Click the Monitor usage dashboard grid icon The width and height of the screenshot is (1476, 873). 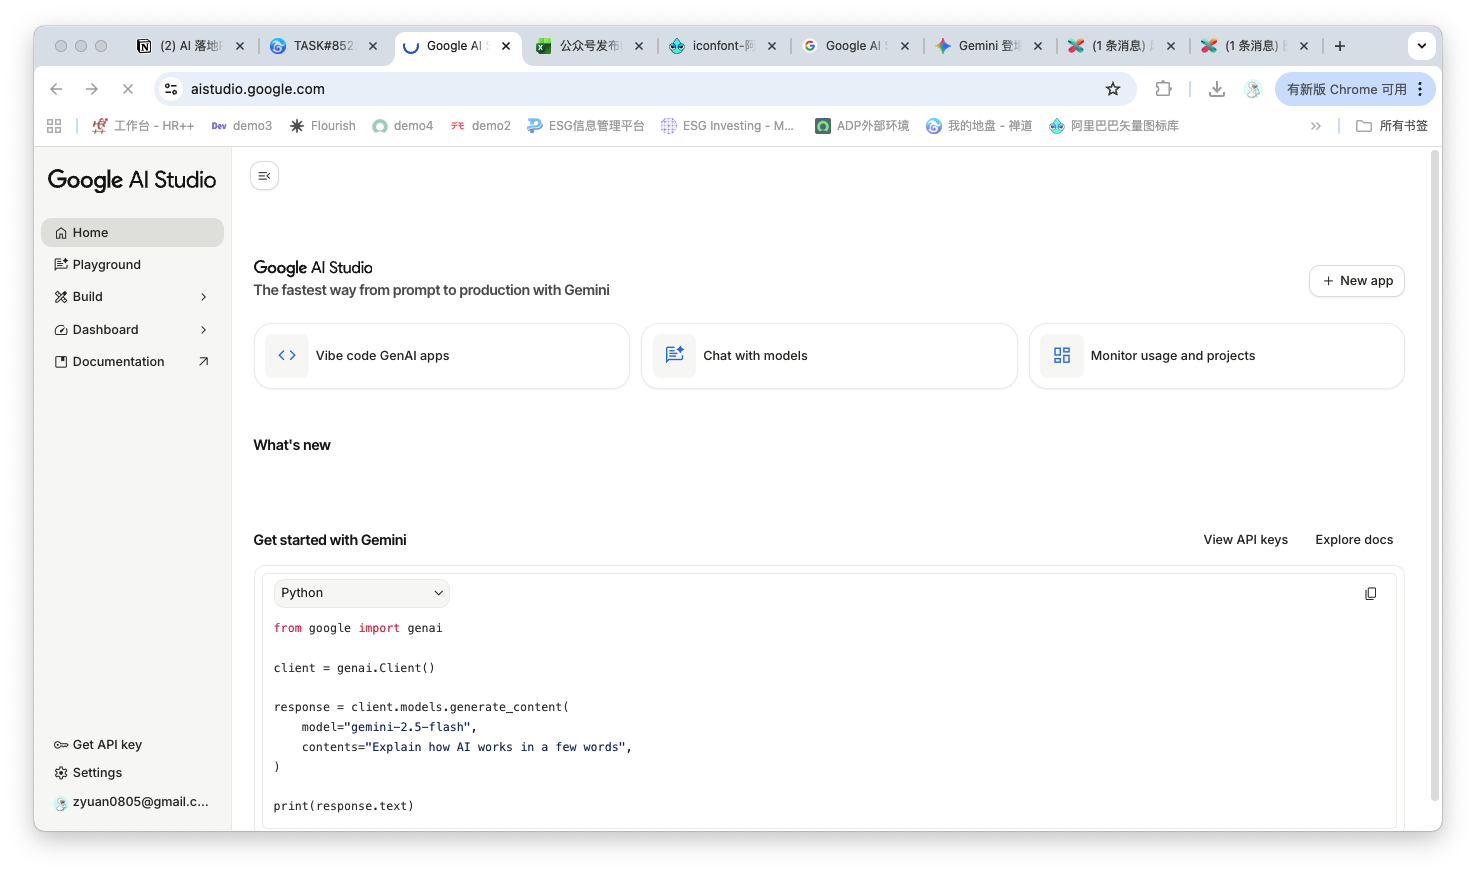coord(1062,356)
